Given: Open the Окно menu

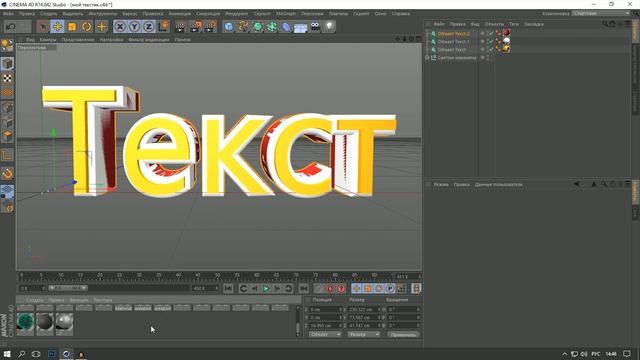Looking at the screenshot, I should [x=380, y=13].
